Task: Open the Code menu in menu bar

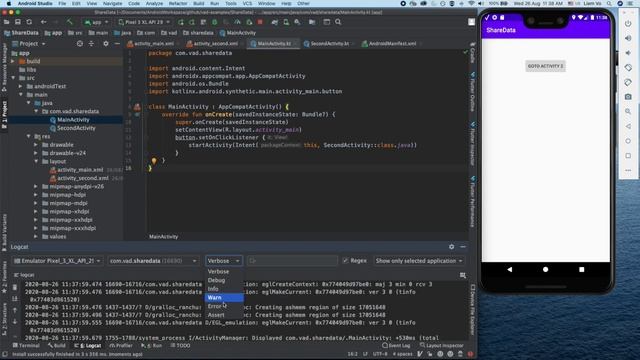Action: (134, 3)
